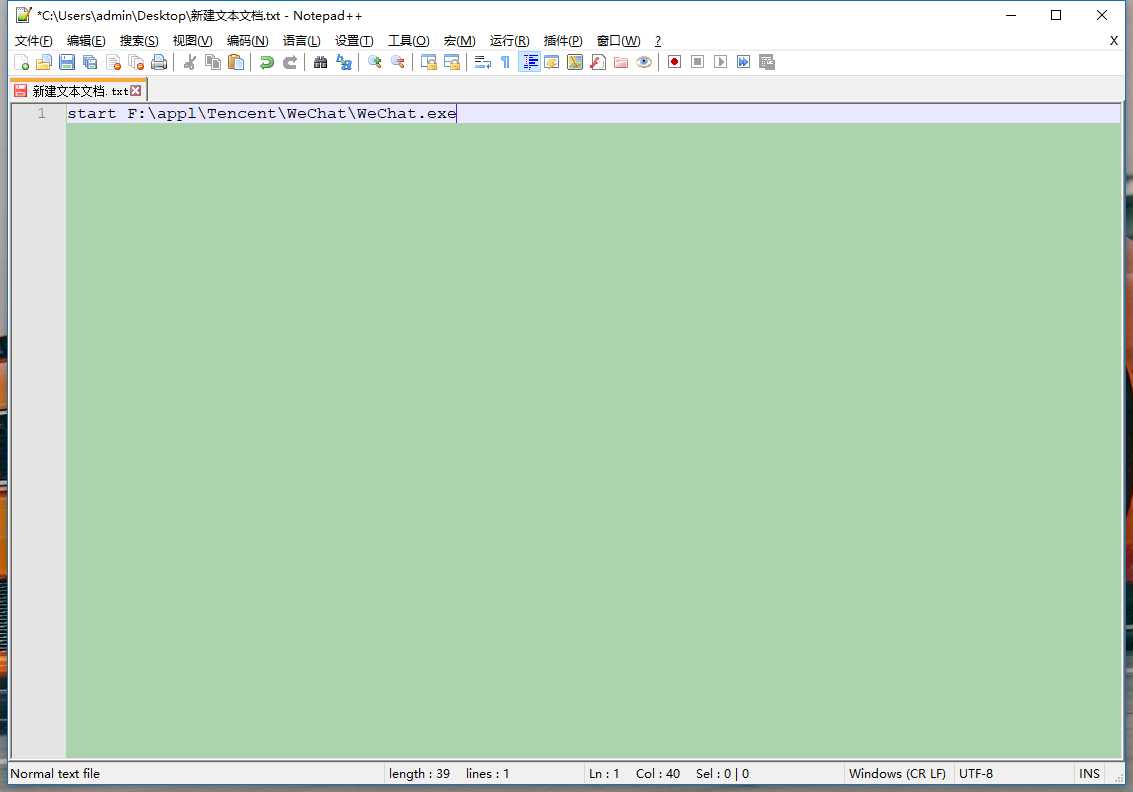Open the 设置(T) menu

(354, 40)
